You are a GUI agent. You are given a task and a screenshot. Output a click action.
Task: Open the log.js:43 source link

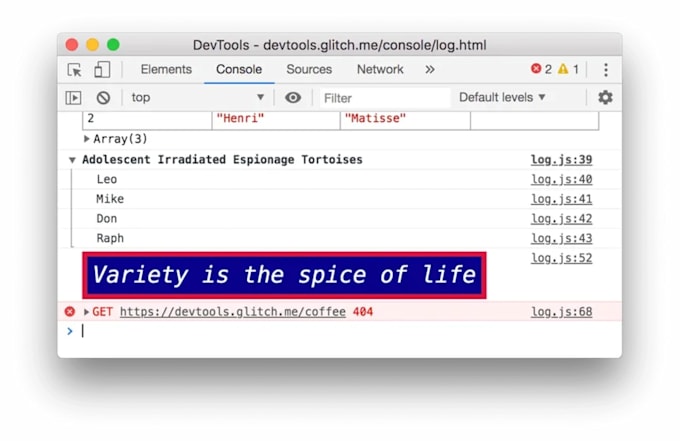point(562,238)
